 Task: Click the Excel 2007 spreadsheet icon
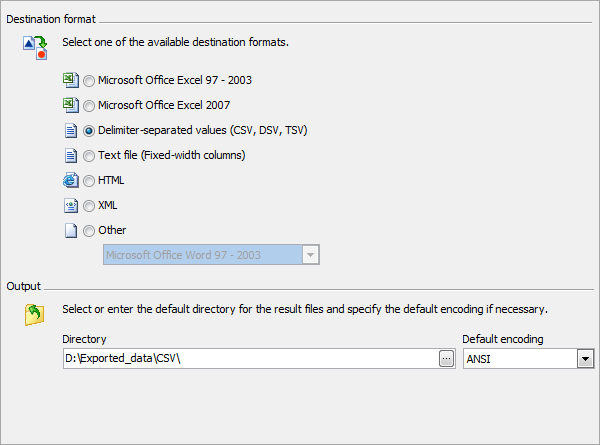(70, 105)
